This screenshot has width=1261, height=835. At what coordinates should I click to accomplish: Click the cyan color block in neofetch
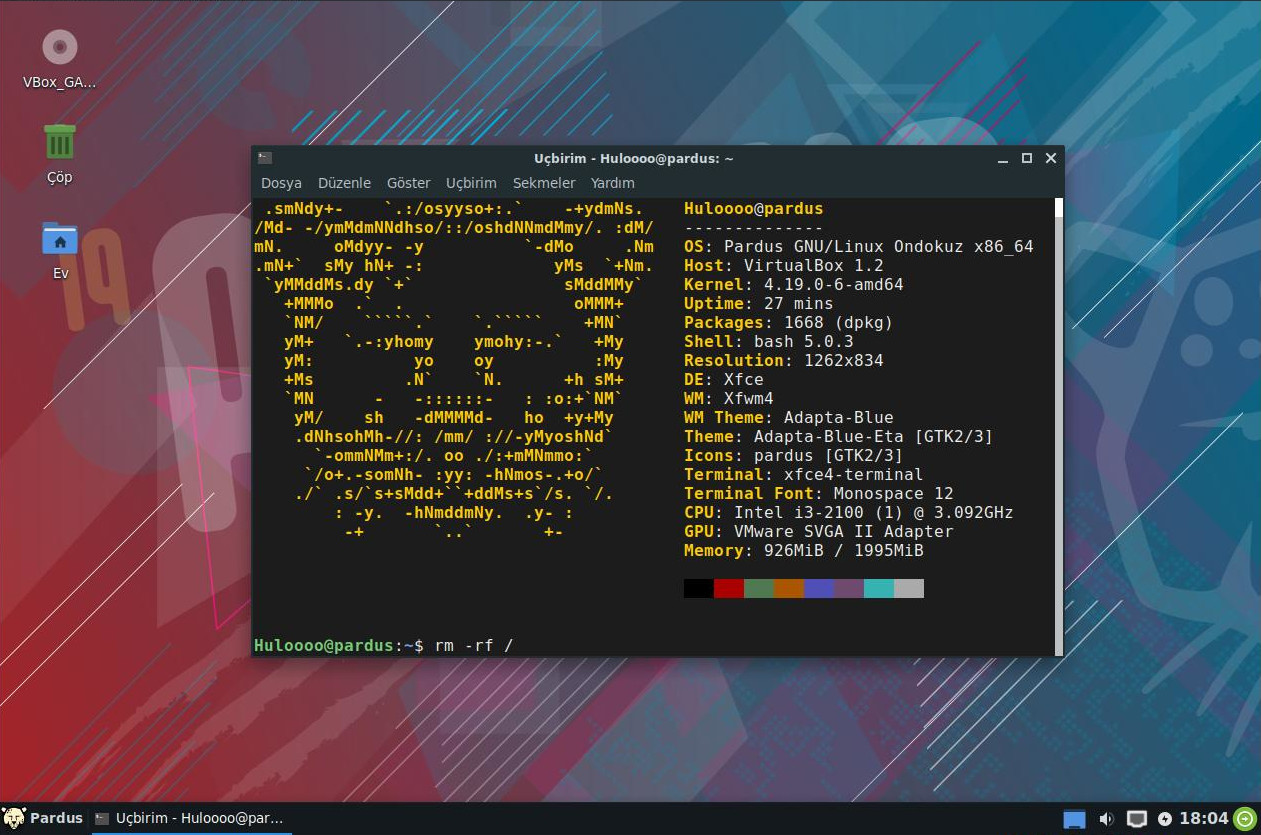pyautogui.click(x=879, y=588)
